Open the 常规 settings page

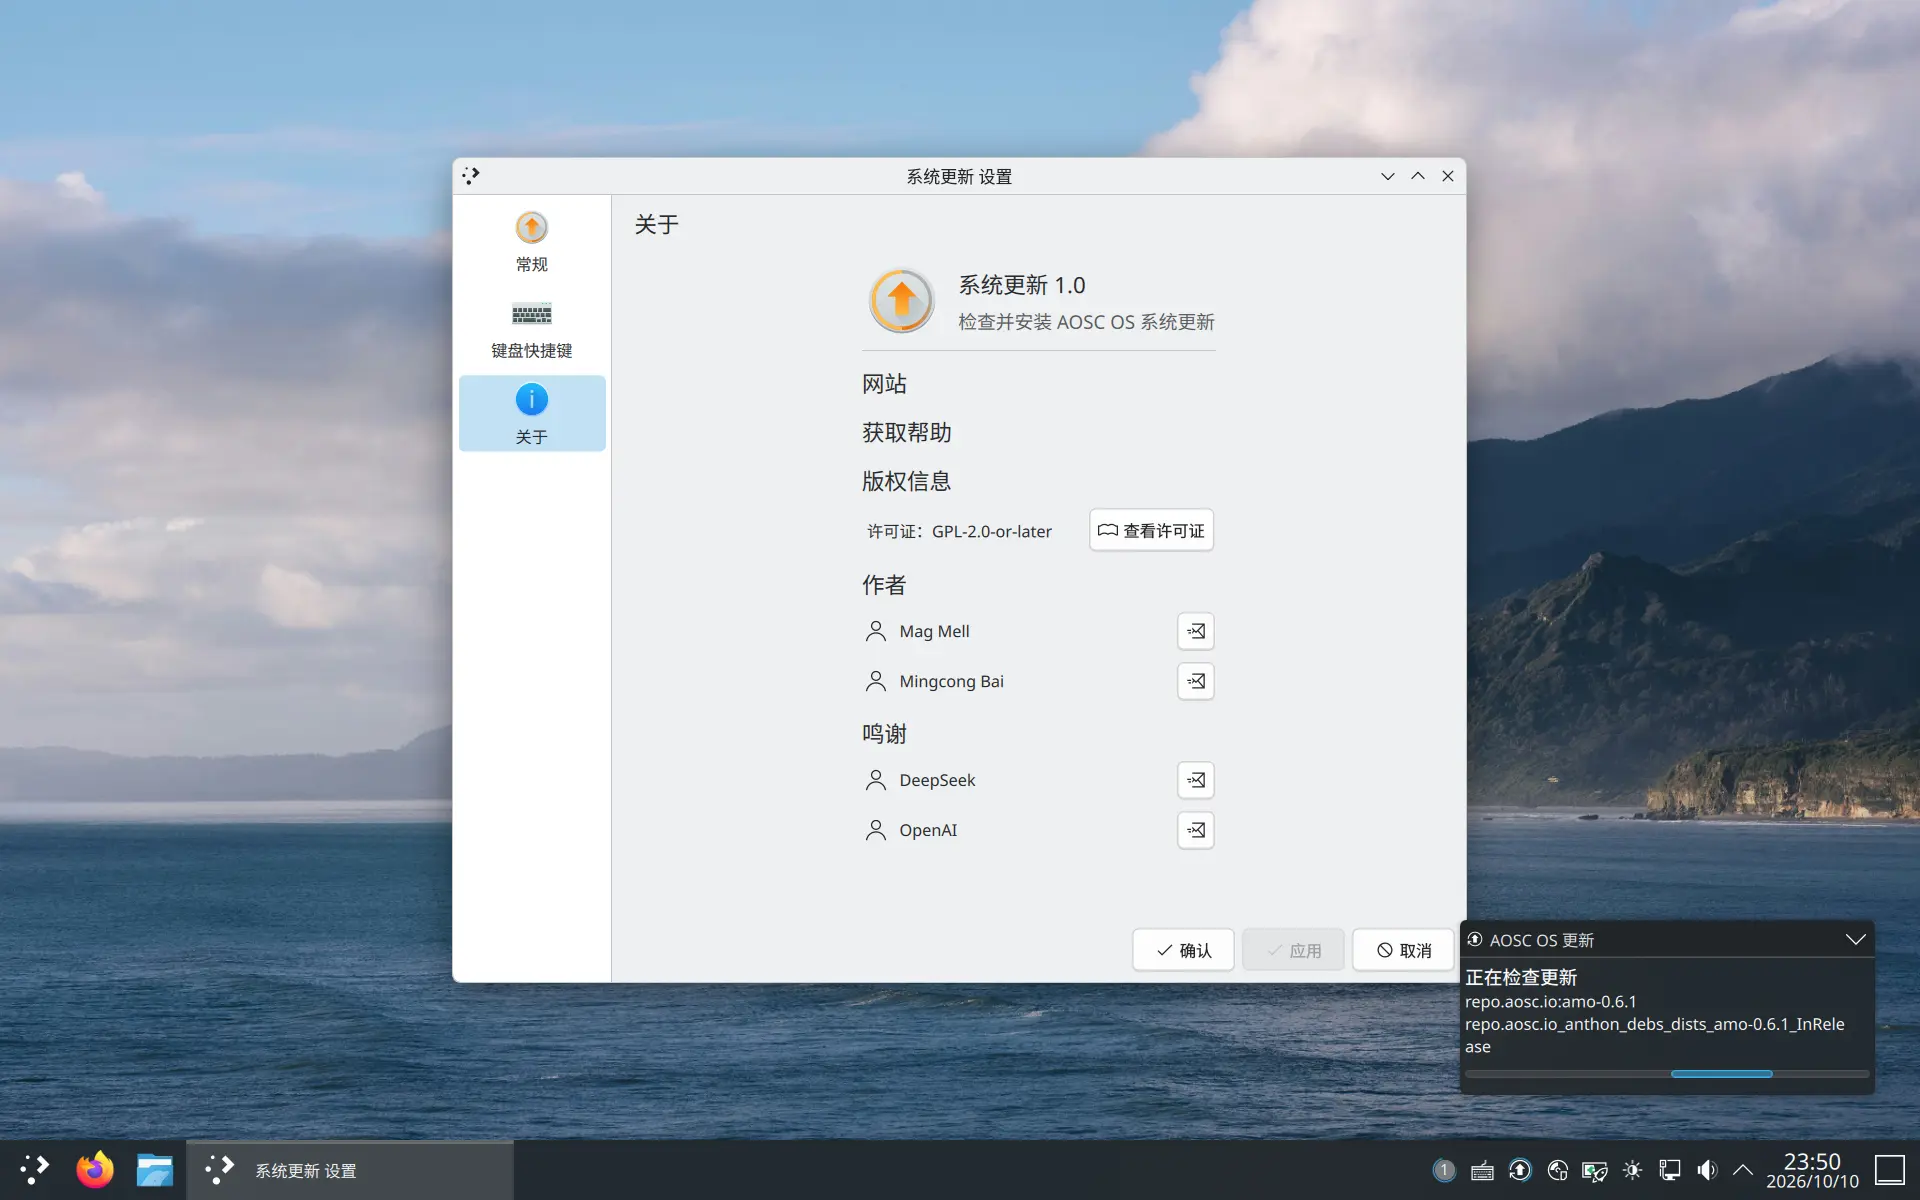click(531, 242)
